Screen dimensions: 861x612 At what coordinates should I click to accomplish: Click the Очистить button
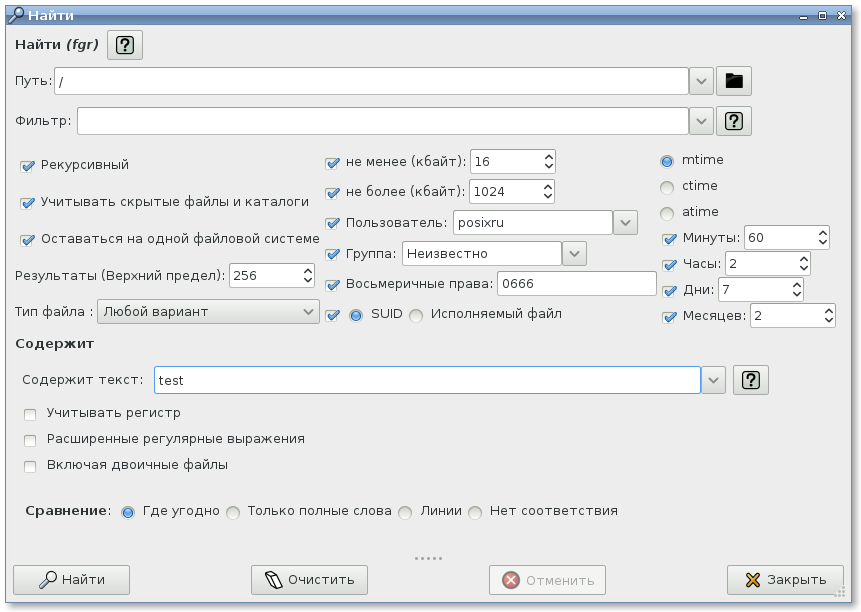click(x=309, y=580)
